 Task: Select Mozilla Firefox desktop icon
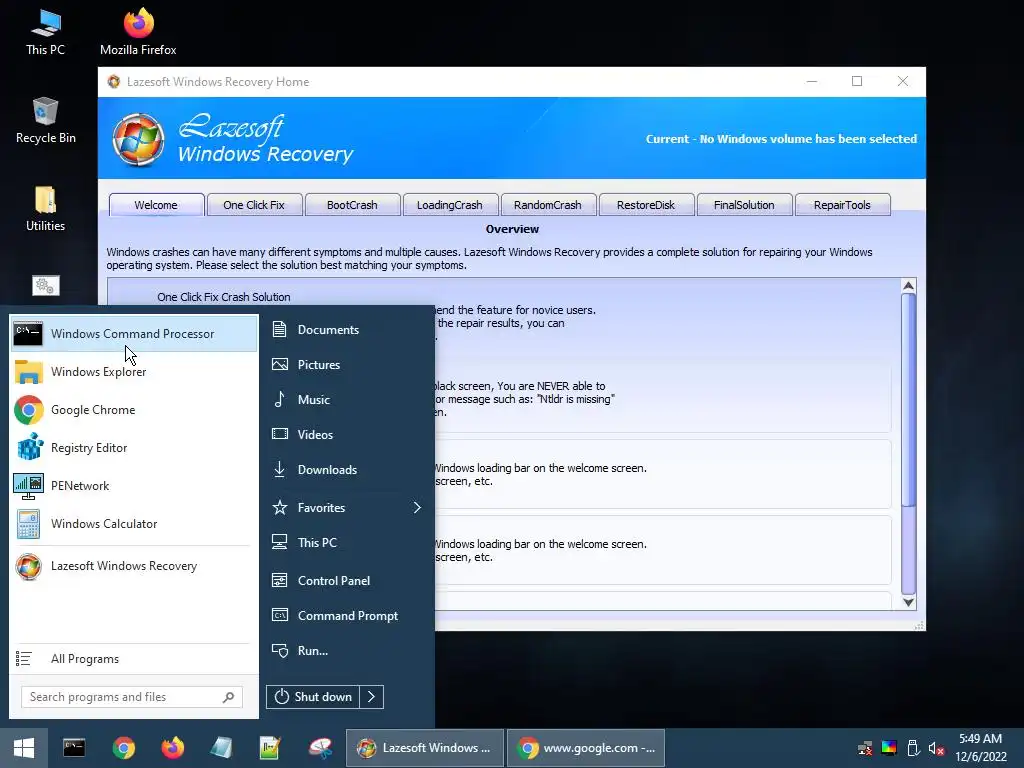click(x=138, y=33)
